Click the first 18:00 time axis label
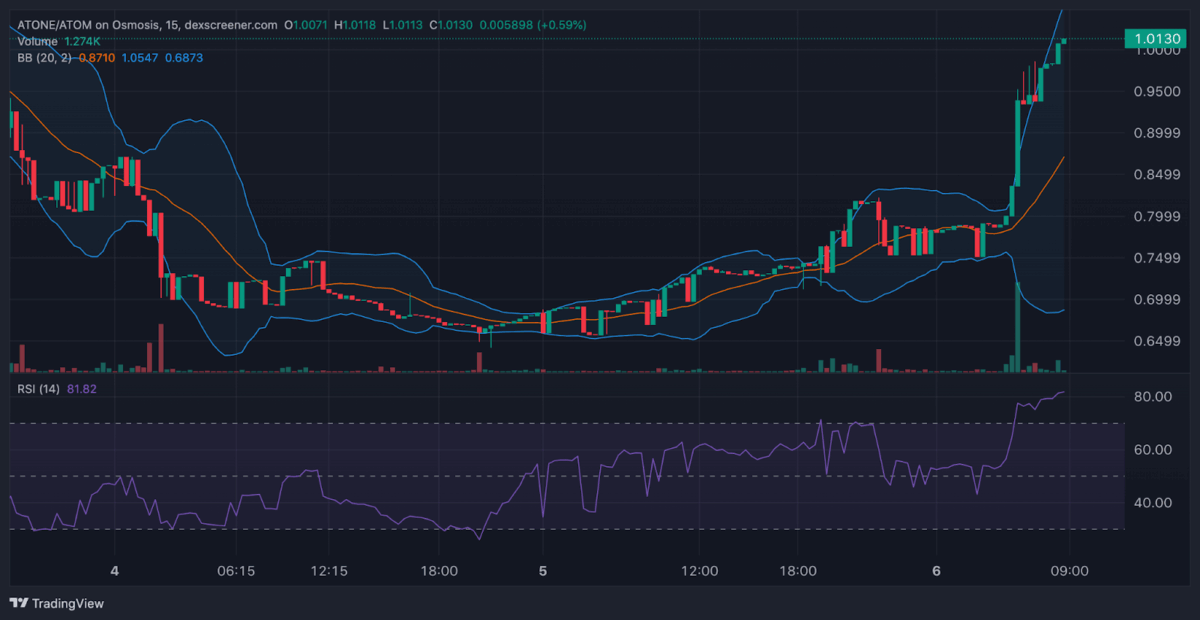The image size is (1200, 620). 439,571
